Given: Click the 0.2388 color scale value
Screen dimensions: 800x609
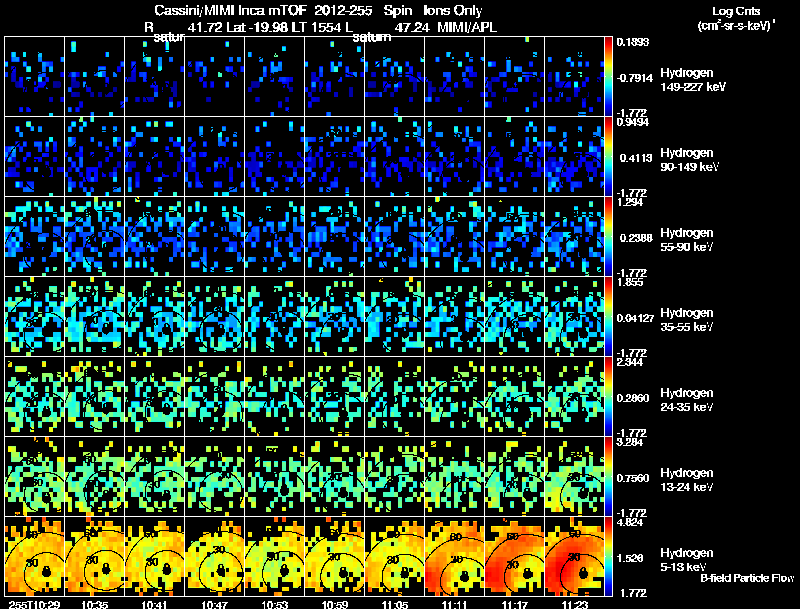Looking at the screenshot, I should pyautogui.click(x=636, y=238).
